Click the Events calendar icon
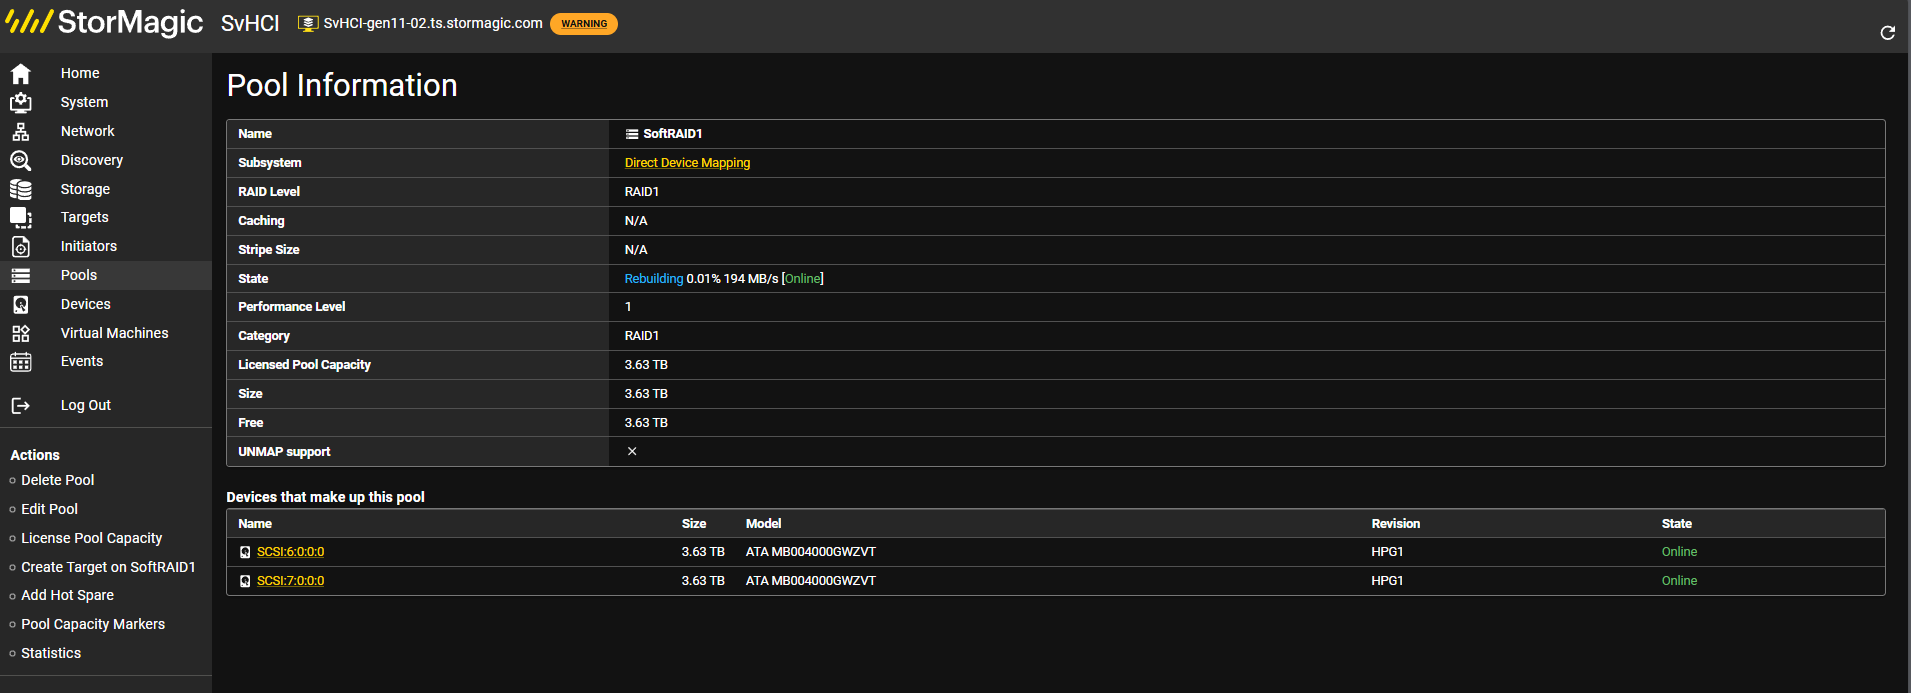This screenshot has width=1911, height=693. (20, 361)
